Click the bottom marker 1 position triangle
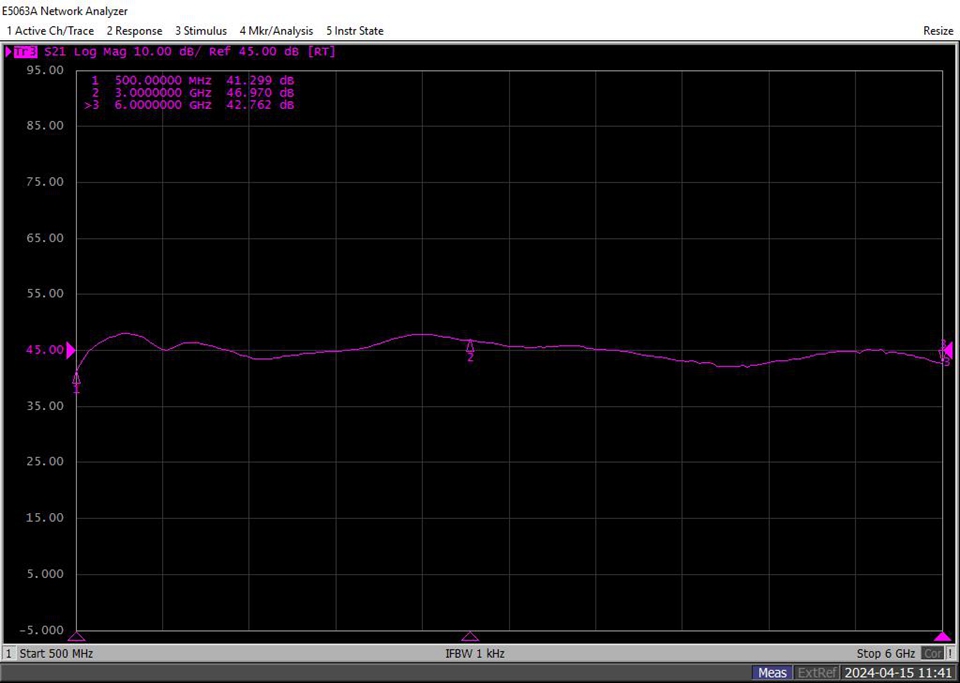Image resolution: width=960 pixels, height=683 pixels. tap(77, 636)
